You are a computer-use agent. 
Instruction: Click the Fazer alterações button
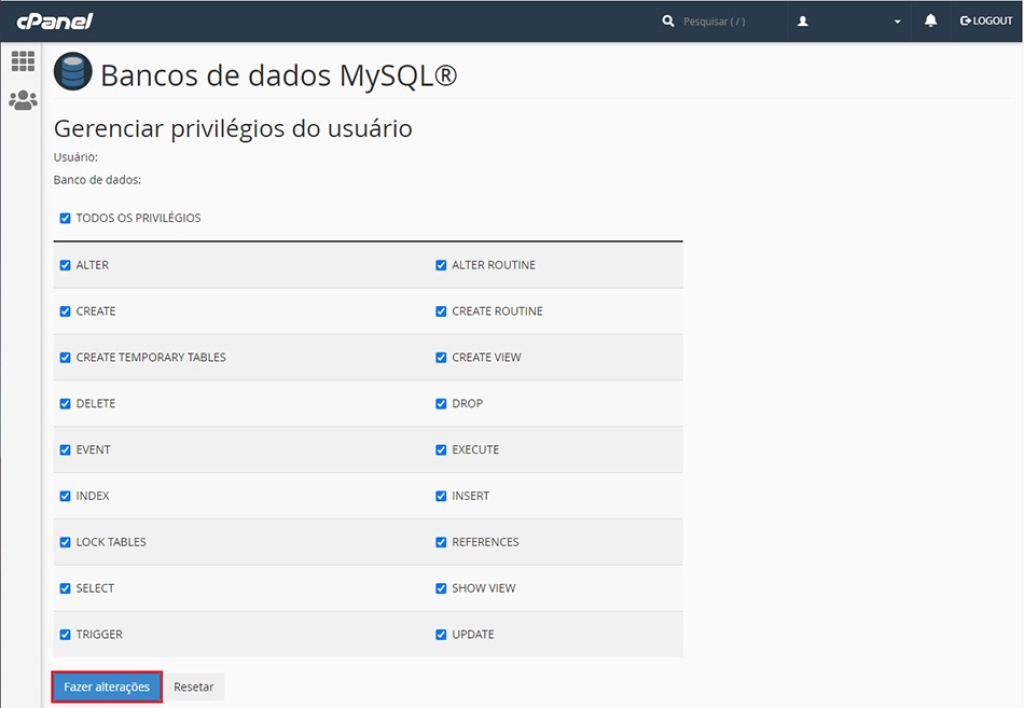[106, 687]
